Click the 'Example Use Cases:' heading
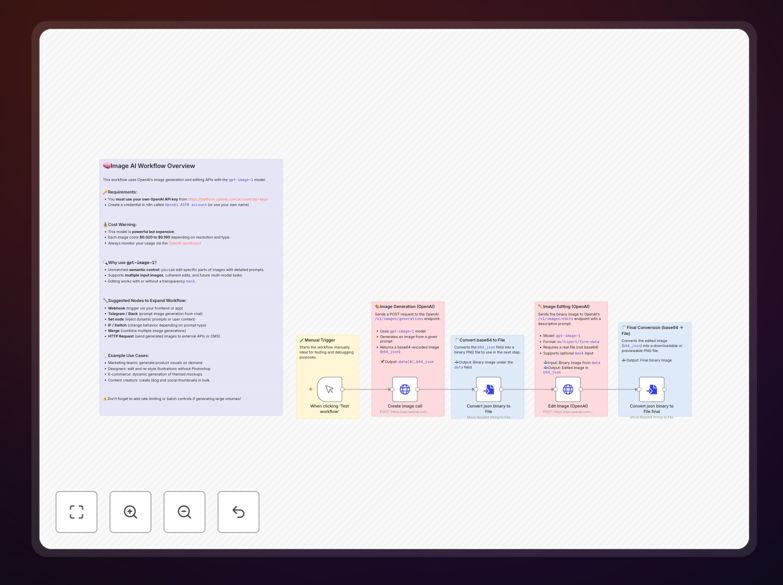783x585 pixels. coord(126,356)
